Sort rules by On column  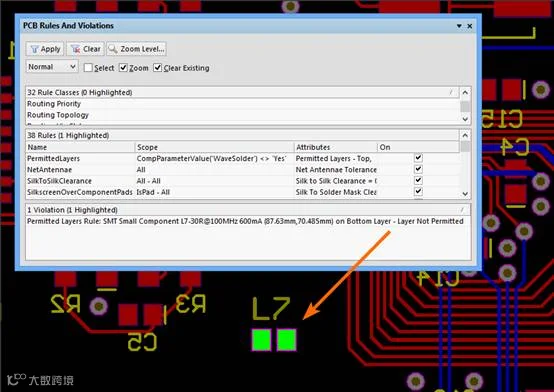pyautogui.click(x=418, y=147)
